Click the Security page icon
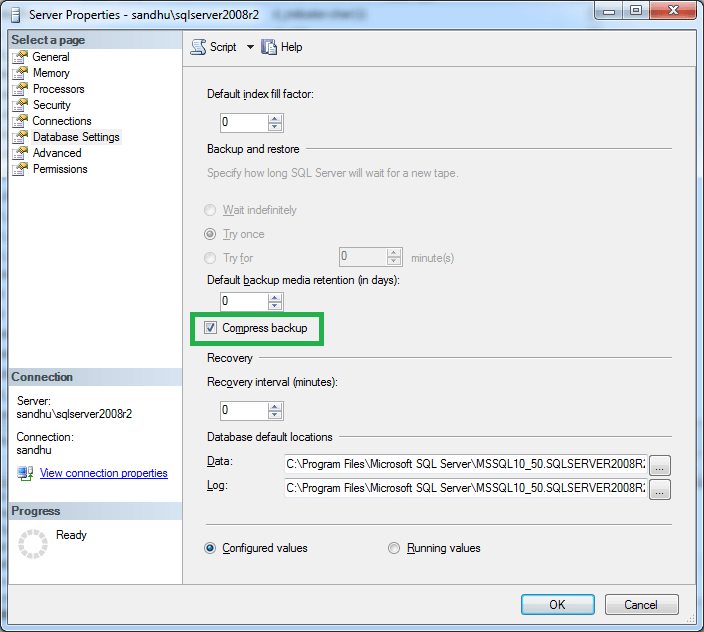The height and width of the screenshot is (632, 704). [20, 105]
